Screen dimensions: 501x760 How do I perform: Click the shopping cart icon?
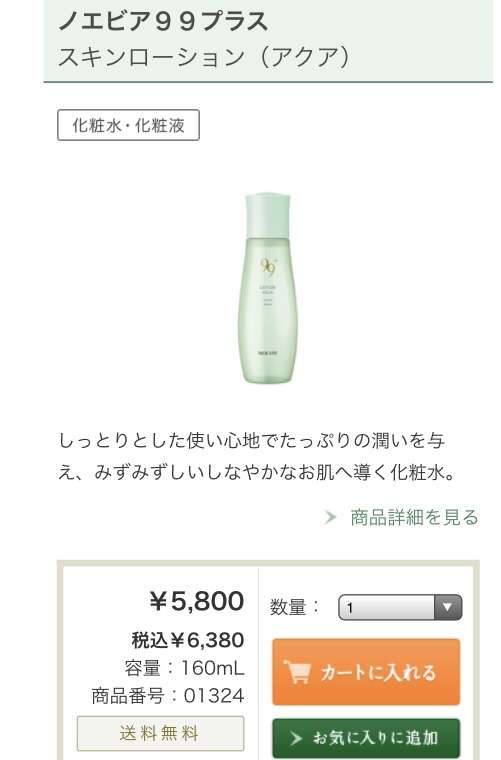(x=297, y=672)
